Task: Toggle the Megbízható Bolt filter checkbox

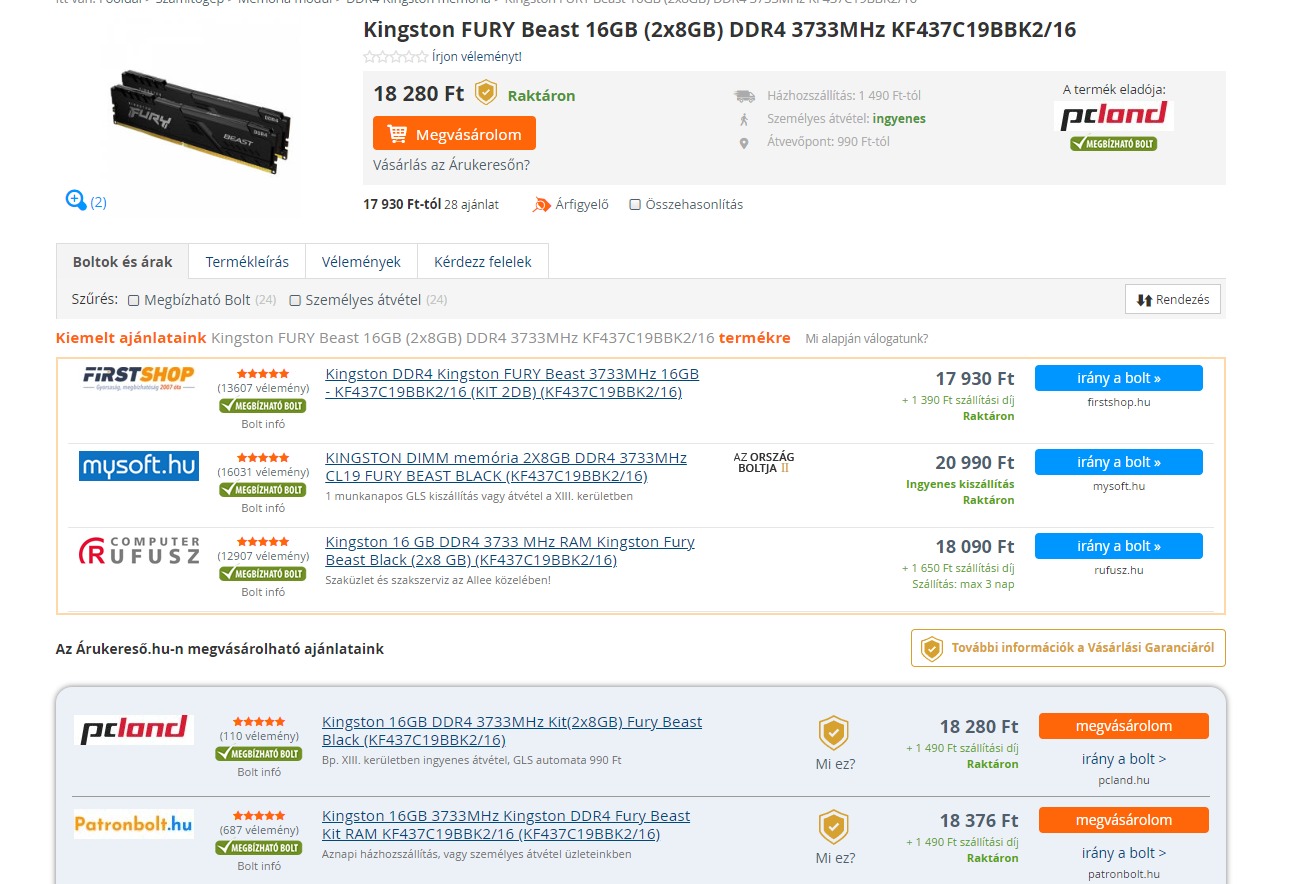Action: [134, 300]
